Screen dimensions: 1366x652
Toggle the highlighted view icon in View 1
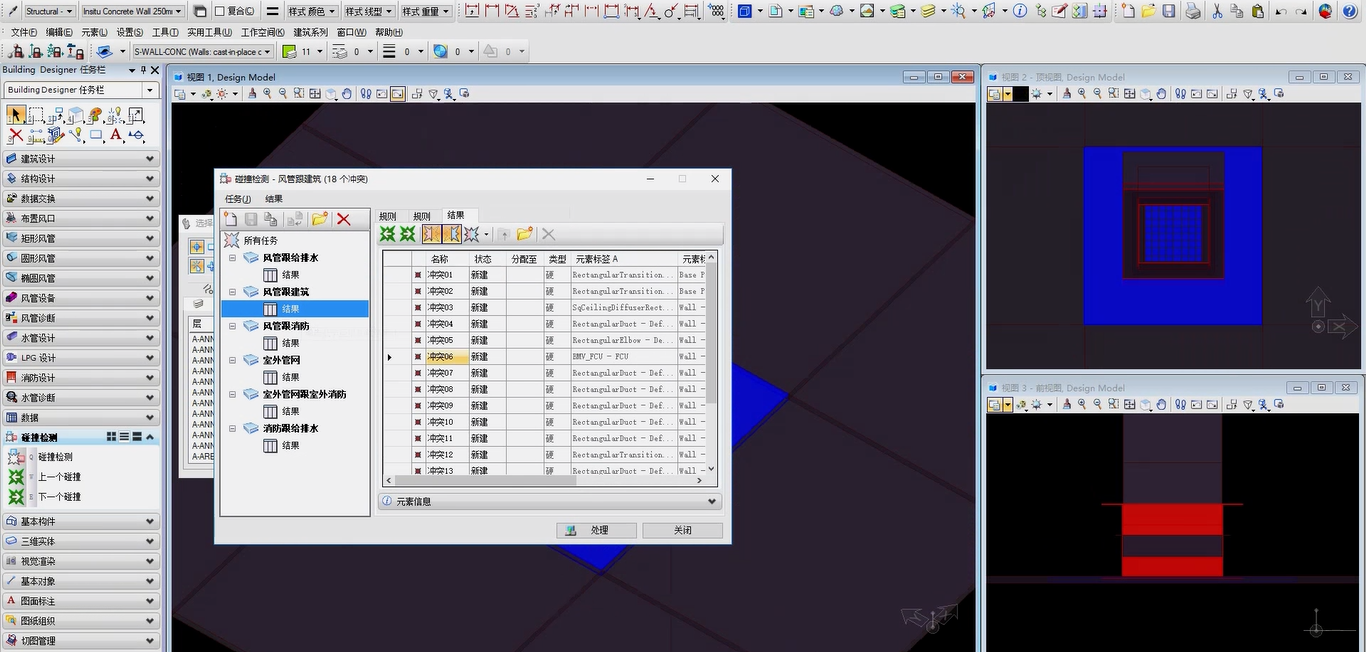click(x=398, y=94)
